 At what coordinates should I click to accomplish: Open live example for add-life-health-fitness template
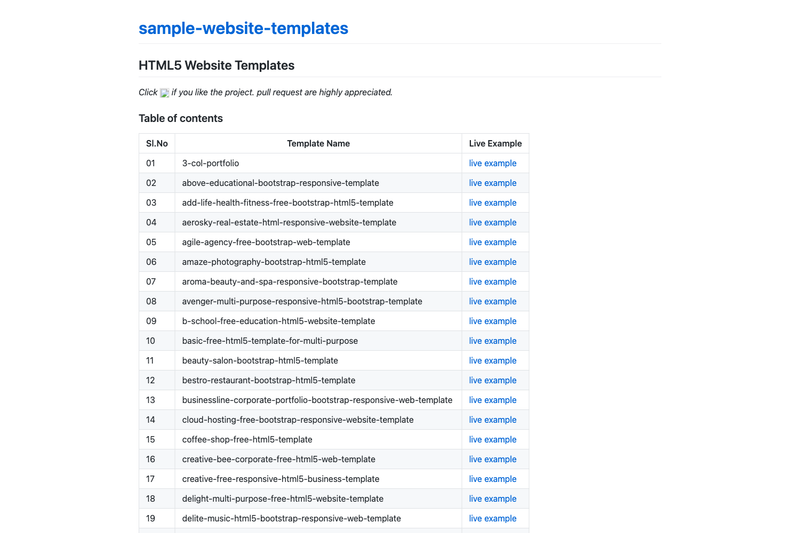492,203
